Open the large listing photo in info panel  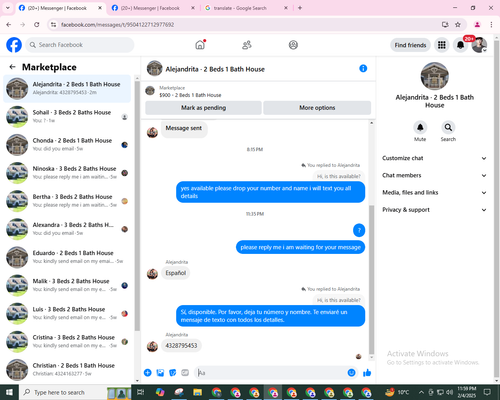coord(435,76)
